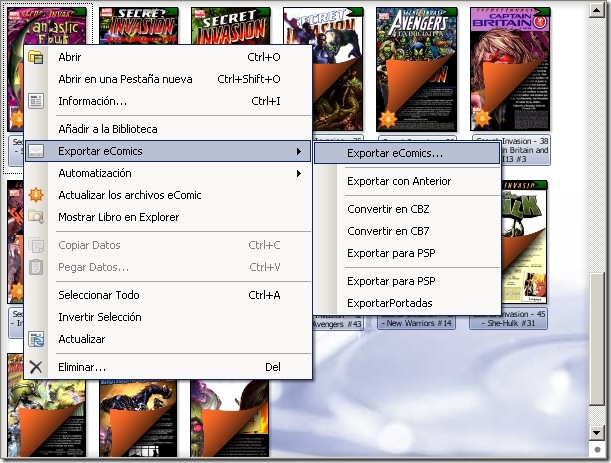This screenshot has height=463, width=611.
Task: Click the disabled Pegar Datos… entry
Action: click(x=168, y=267)
